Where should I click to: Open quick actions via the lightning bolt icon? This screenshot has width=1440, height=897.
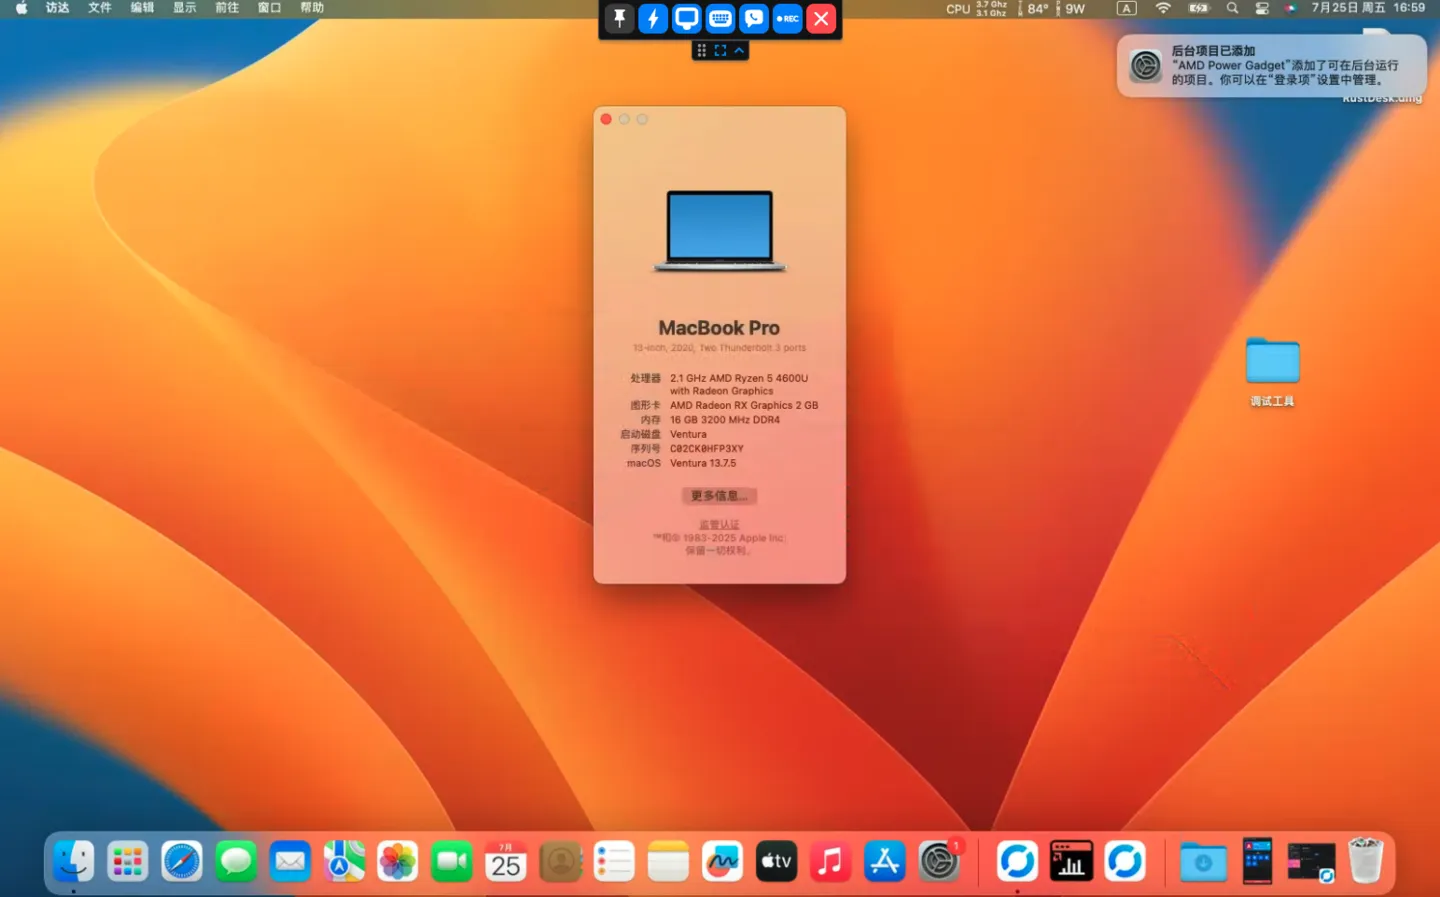click(x=653, y=19)
